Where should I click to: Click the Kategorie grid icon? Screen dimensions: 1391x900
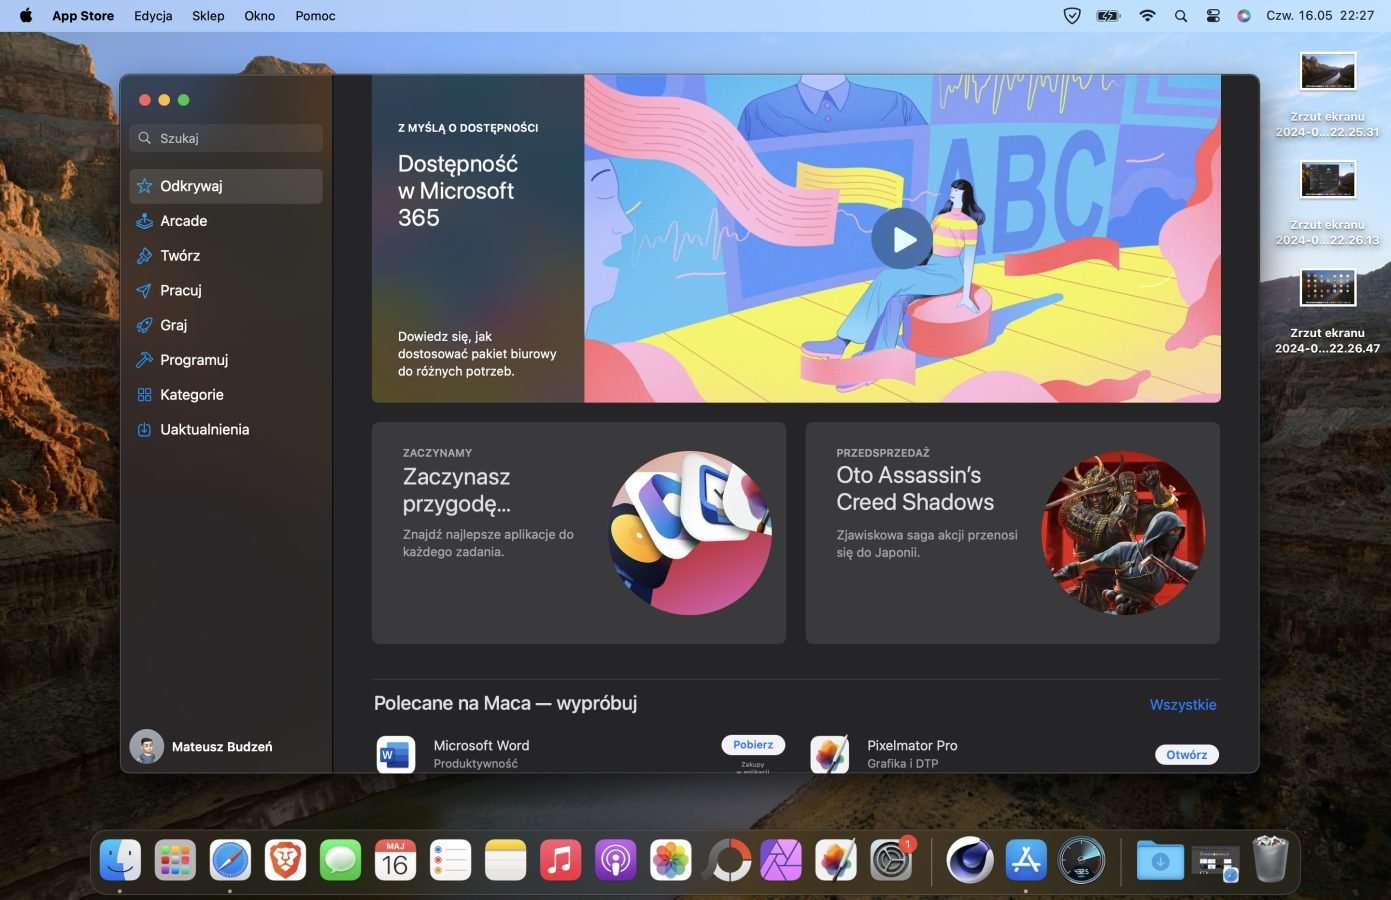point(144,395)
